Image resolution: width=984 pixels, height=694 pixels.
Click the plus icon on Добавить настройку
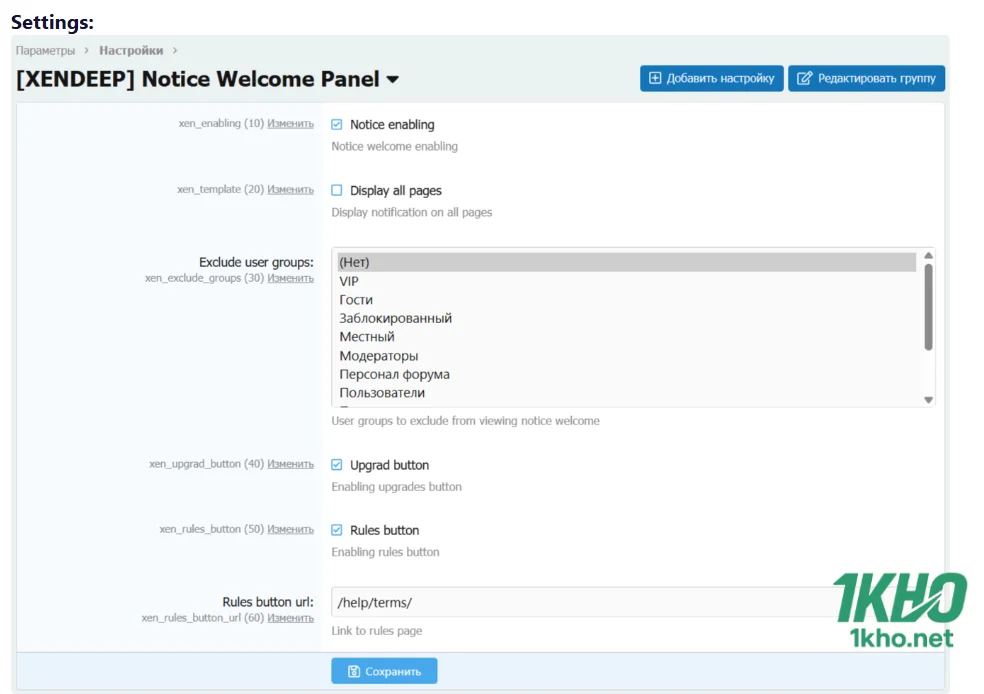coord(655,79)
